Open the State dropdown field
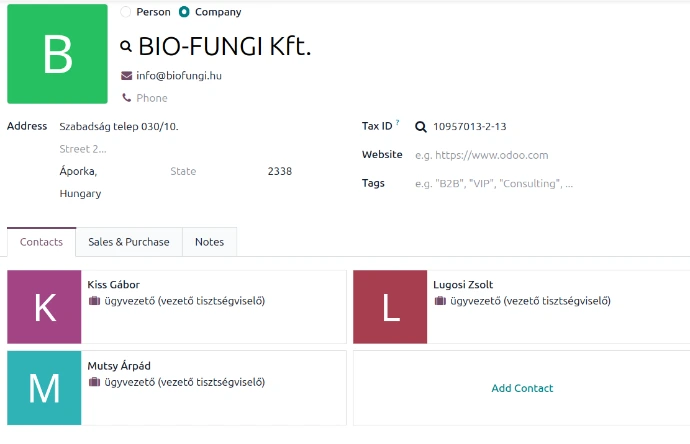The width and height of the screenshot is (690, 444). click(x=210, y=172)
